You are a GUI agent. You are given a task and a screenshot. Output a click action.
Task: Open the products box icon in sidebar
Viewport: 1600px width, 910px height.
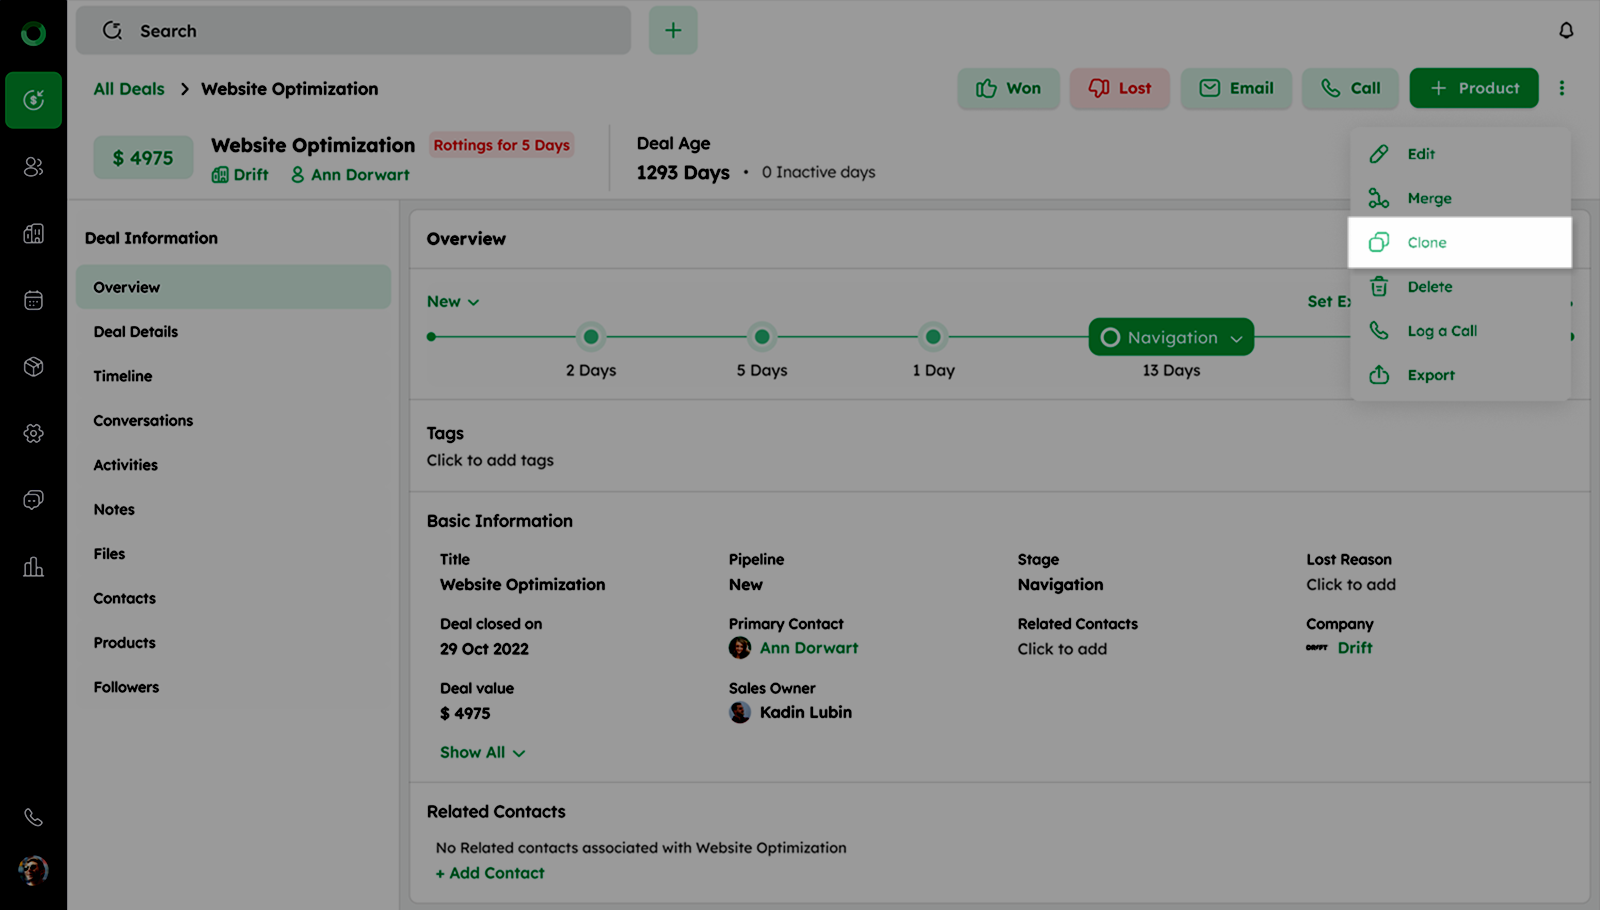click(33, 367)
